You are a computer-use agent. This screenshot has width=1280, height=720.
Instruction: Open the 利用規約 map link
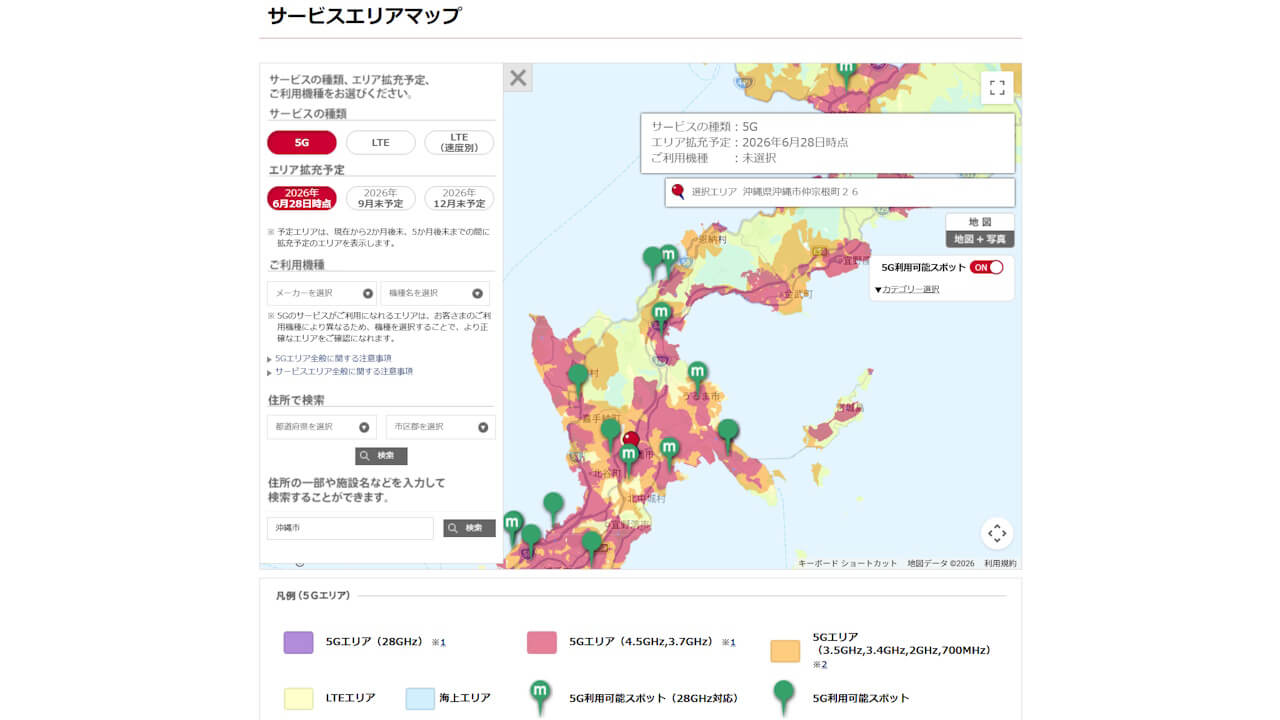pyautogui.click(x=1000, y=563)
